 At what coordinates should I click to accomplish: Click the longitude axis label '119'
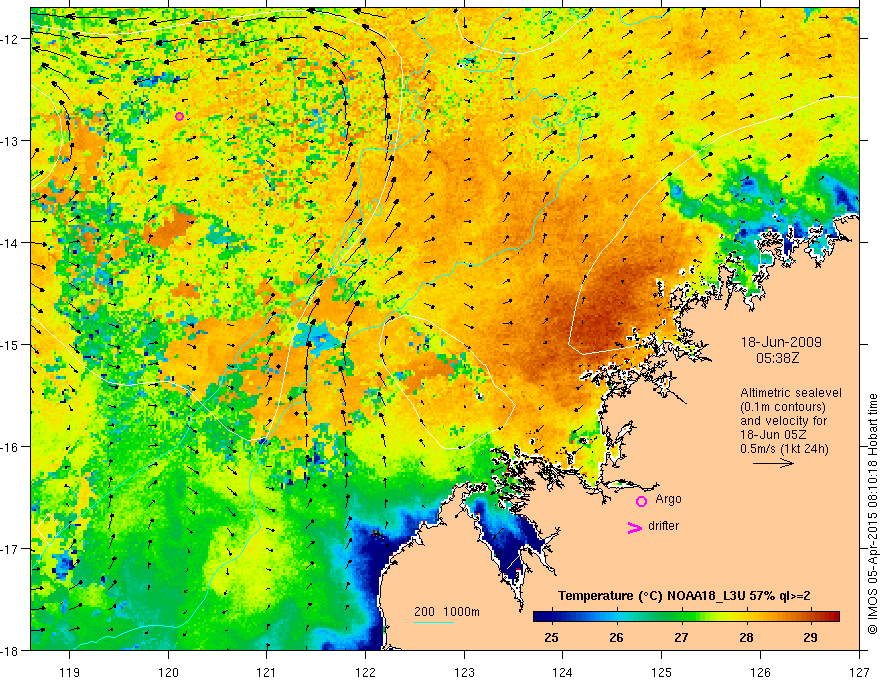pos(70,672)
